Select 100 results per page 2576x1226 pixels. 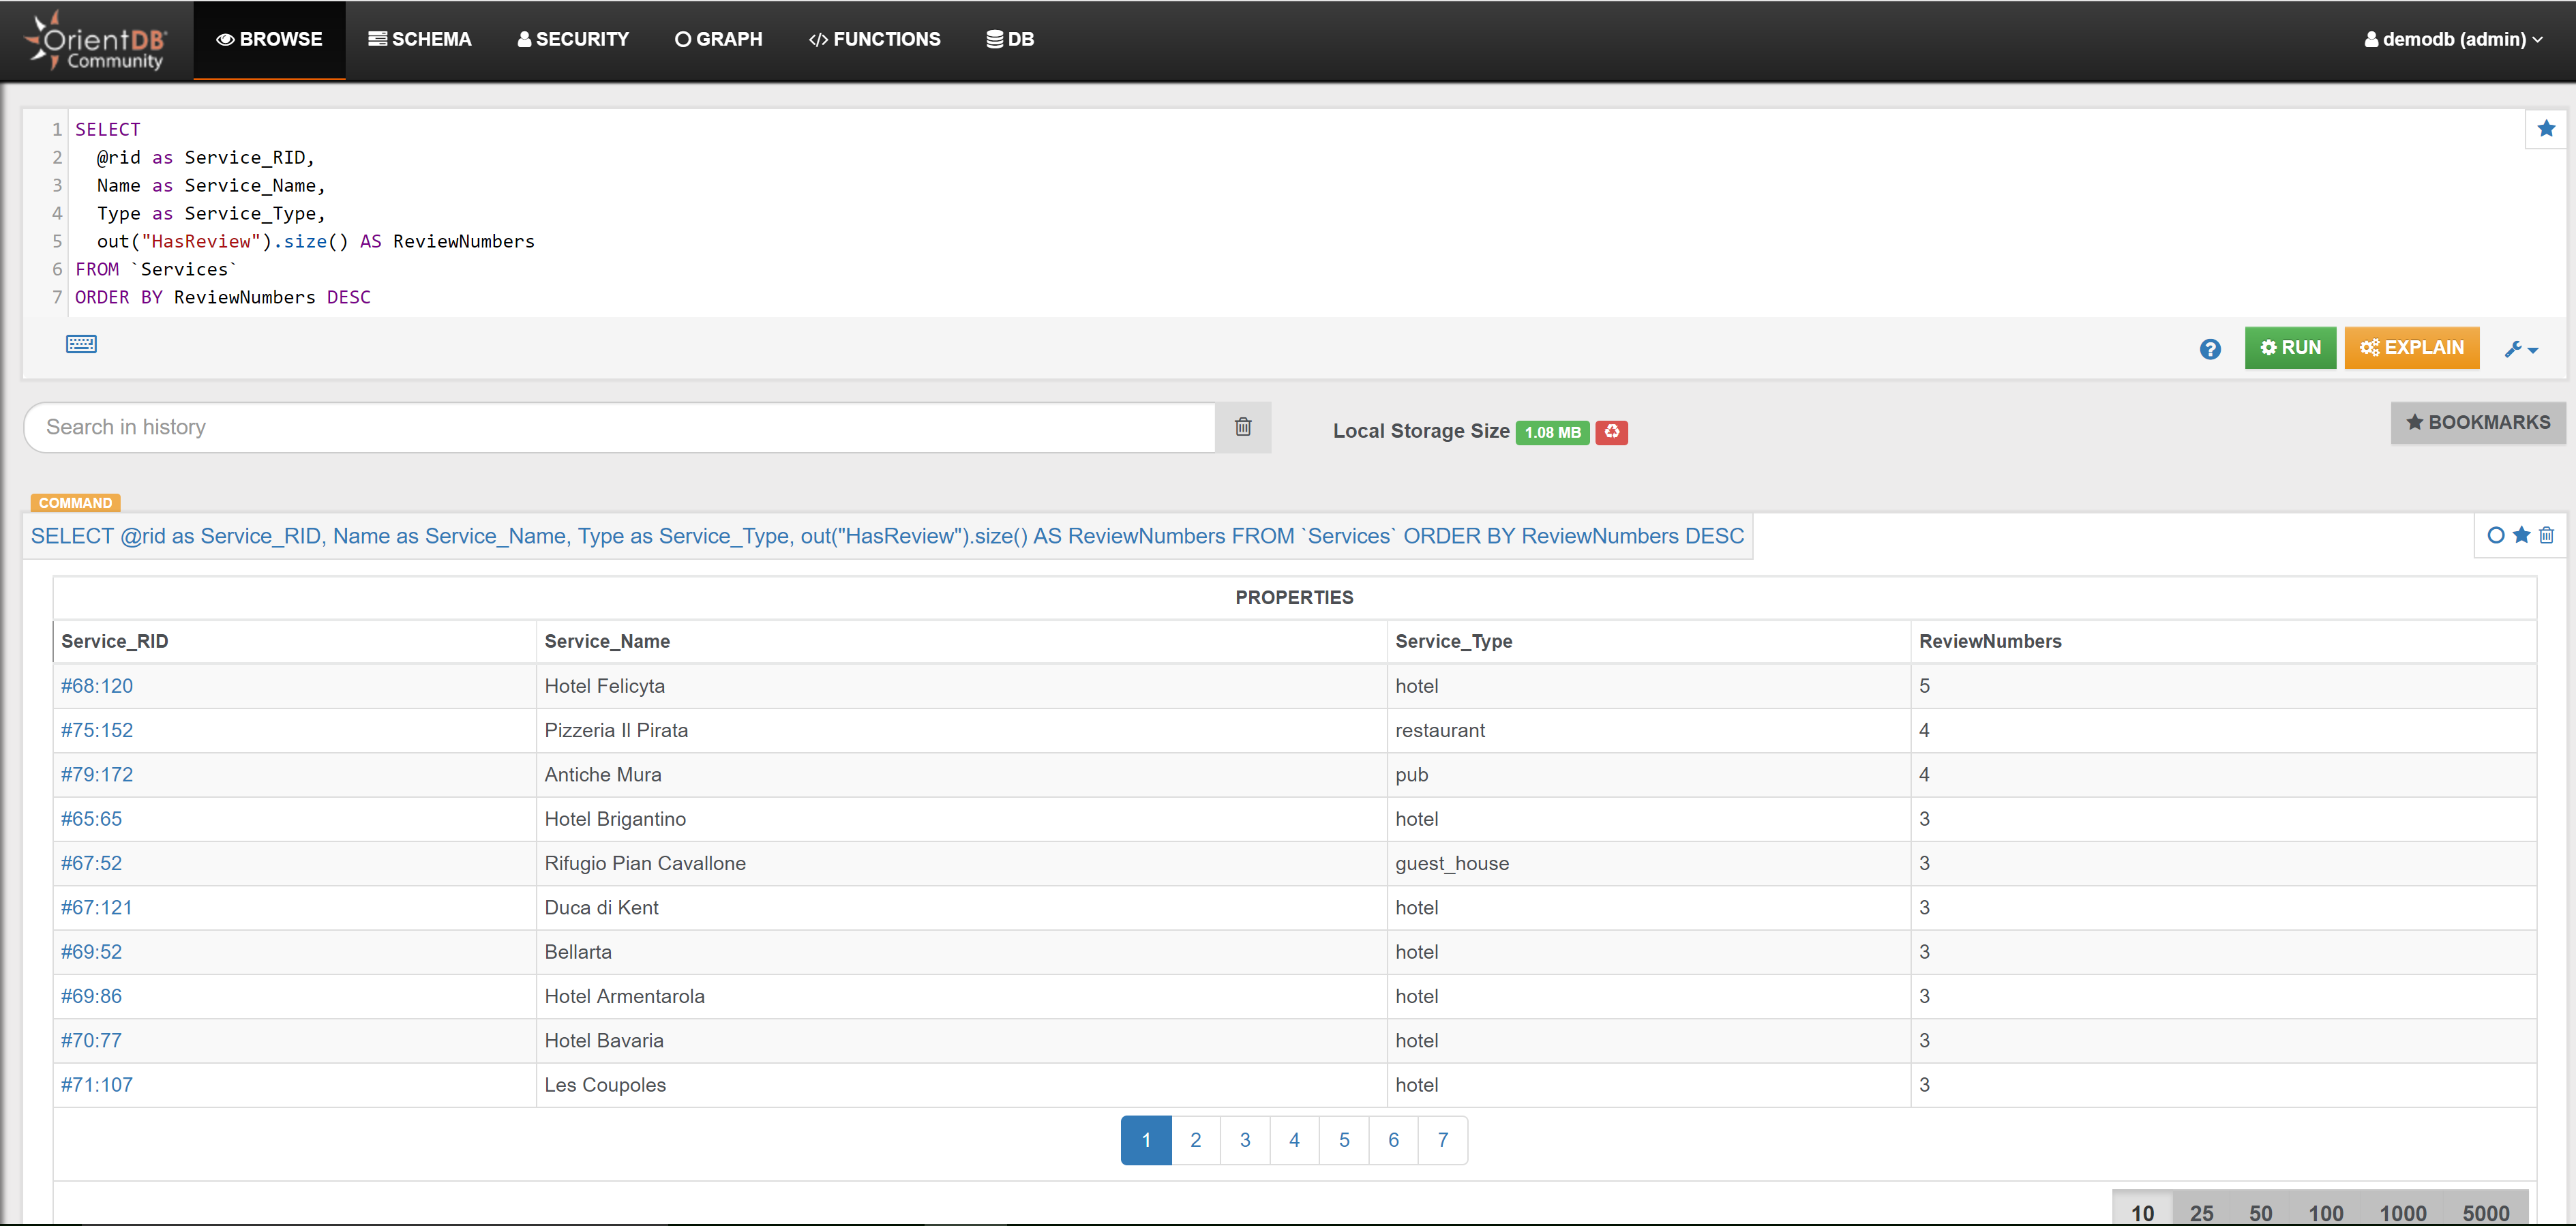click(x=2325, y=1212)
